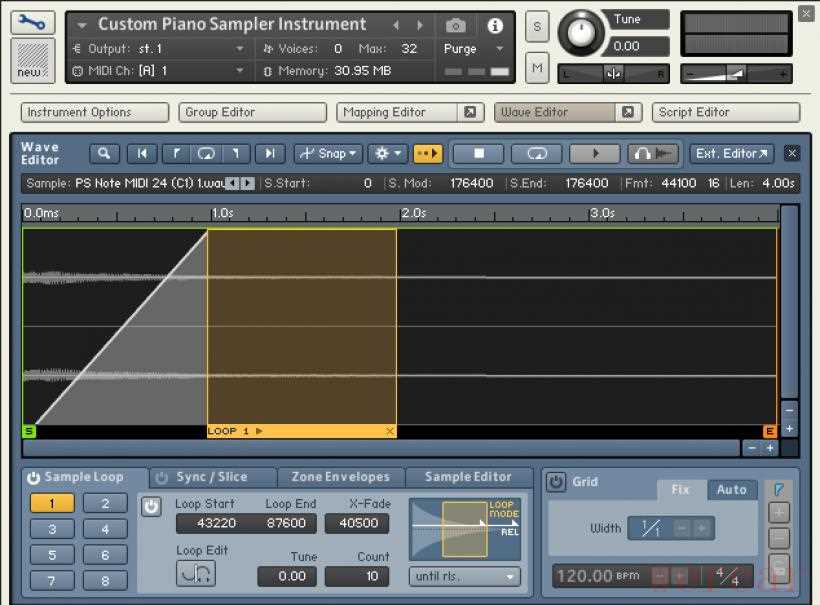Open the instrument info icon
Viewport: 820px width, 605px height.
tap(495, 26)
